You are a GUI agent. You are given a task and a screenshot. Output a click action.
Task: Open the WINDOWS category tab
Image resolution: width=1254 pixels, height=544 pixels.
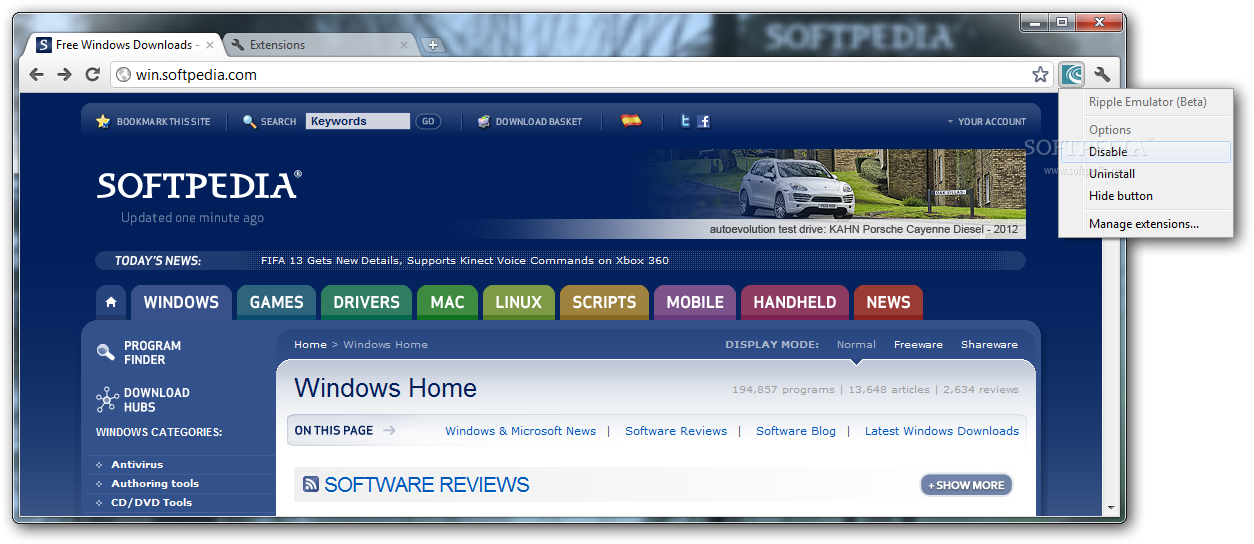click(181, 302)
